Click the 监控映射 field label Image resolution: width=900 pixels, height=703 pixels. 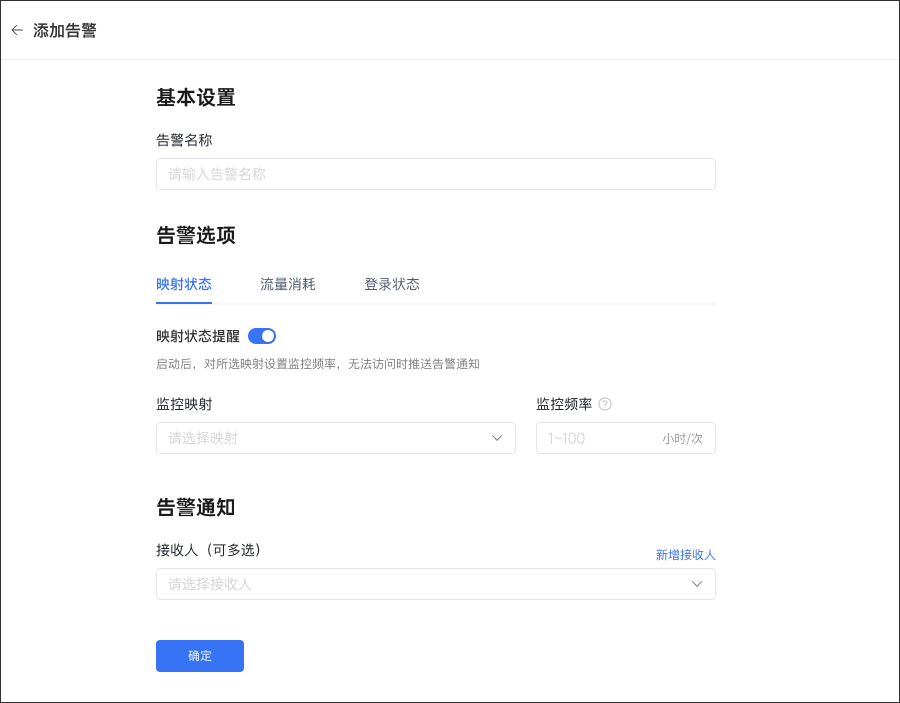pos(184,404)
